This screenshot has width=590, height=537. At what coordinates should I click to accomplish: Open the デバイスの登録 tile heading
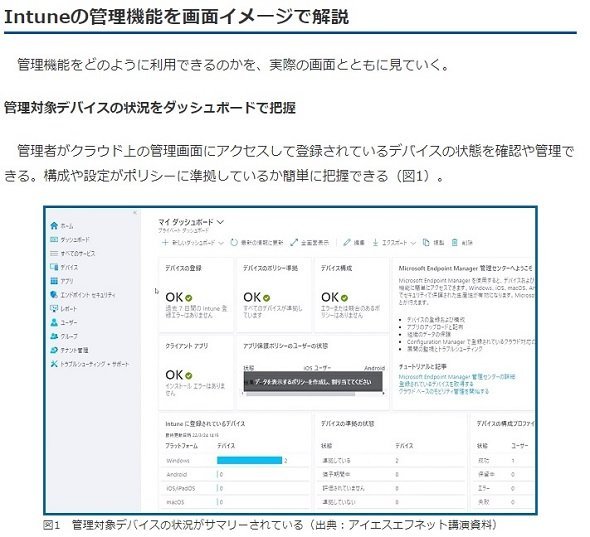click(184, 268)
